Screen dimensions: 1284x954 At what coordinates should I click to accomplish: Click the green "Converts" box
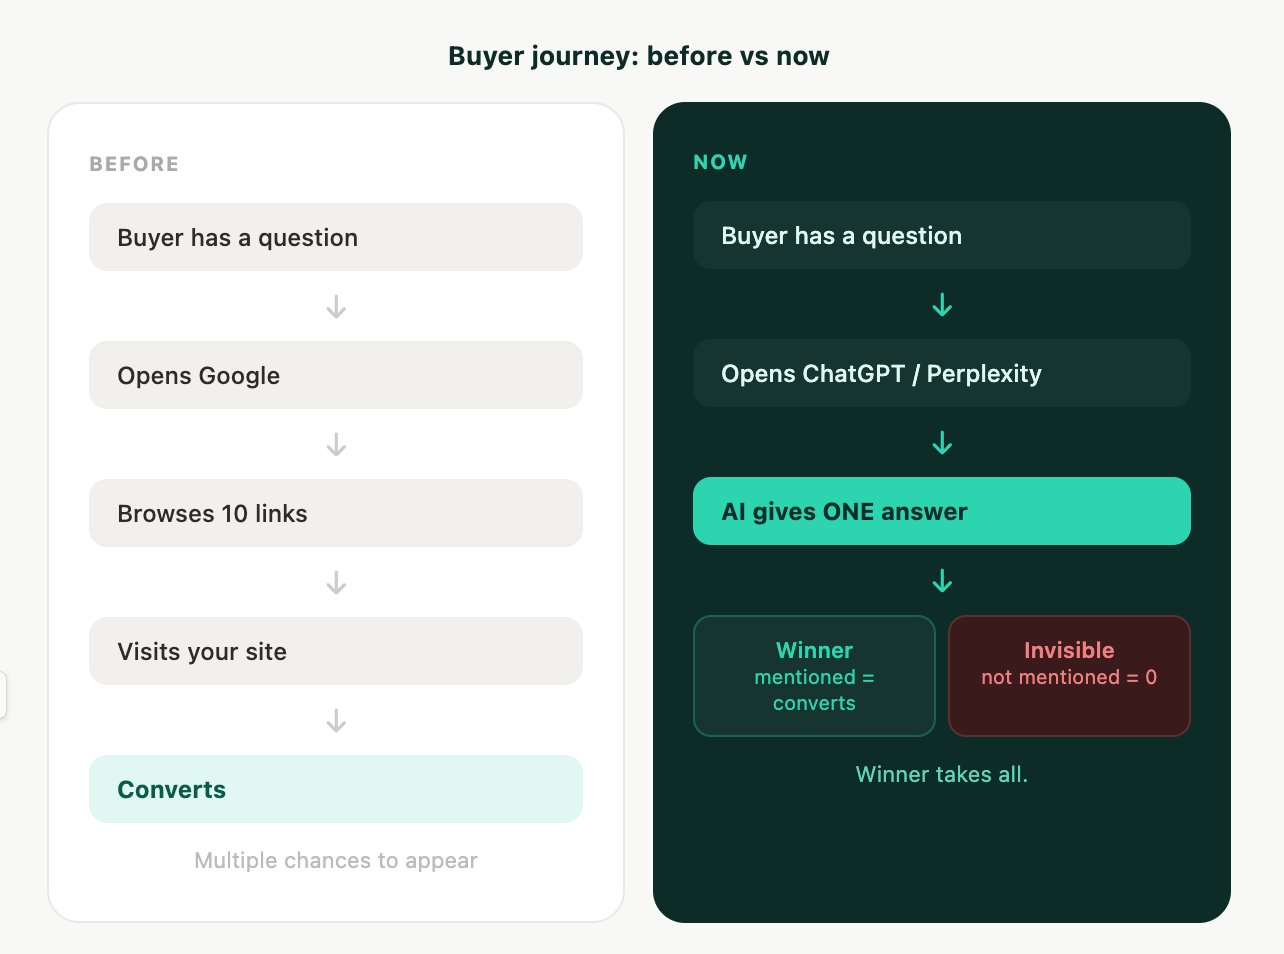(336, 789)
